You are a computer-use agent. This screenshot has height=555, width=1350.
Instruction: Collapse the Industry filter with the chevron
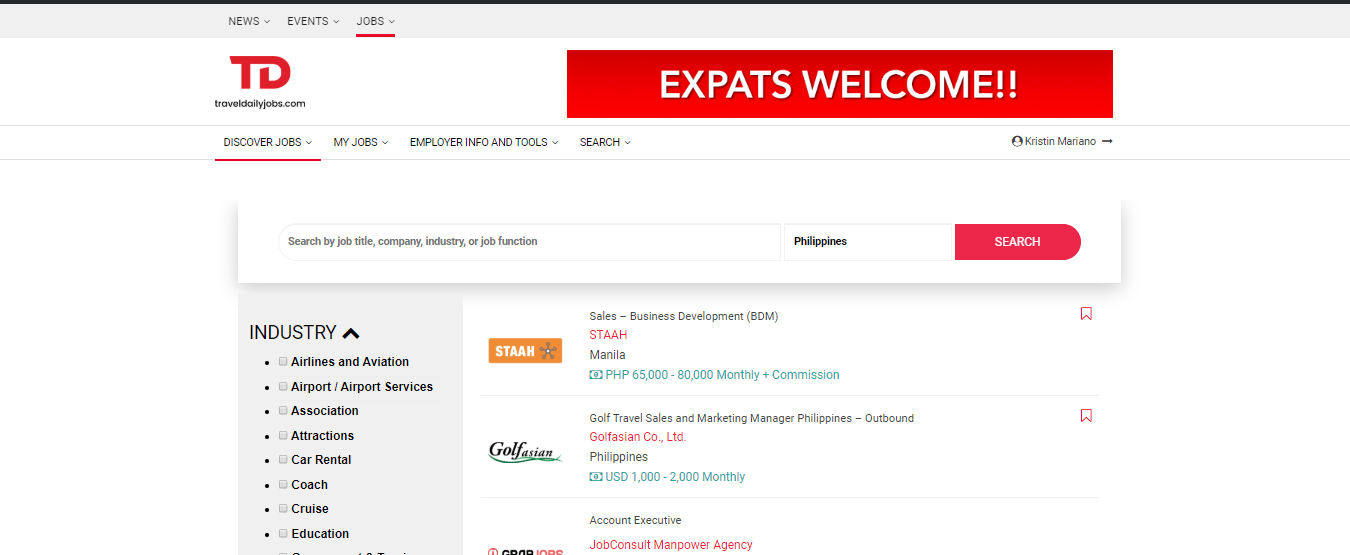pyautogui.click(x=351, y=334)
